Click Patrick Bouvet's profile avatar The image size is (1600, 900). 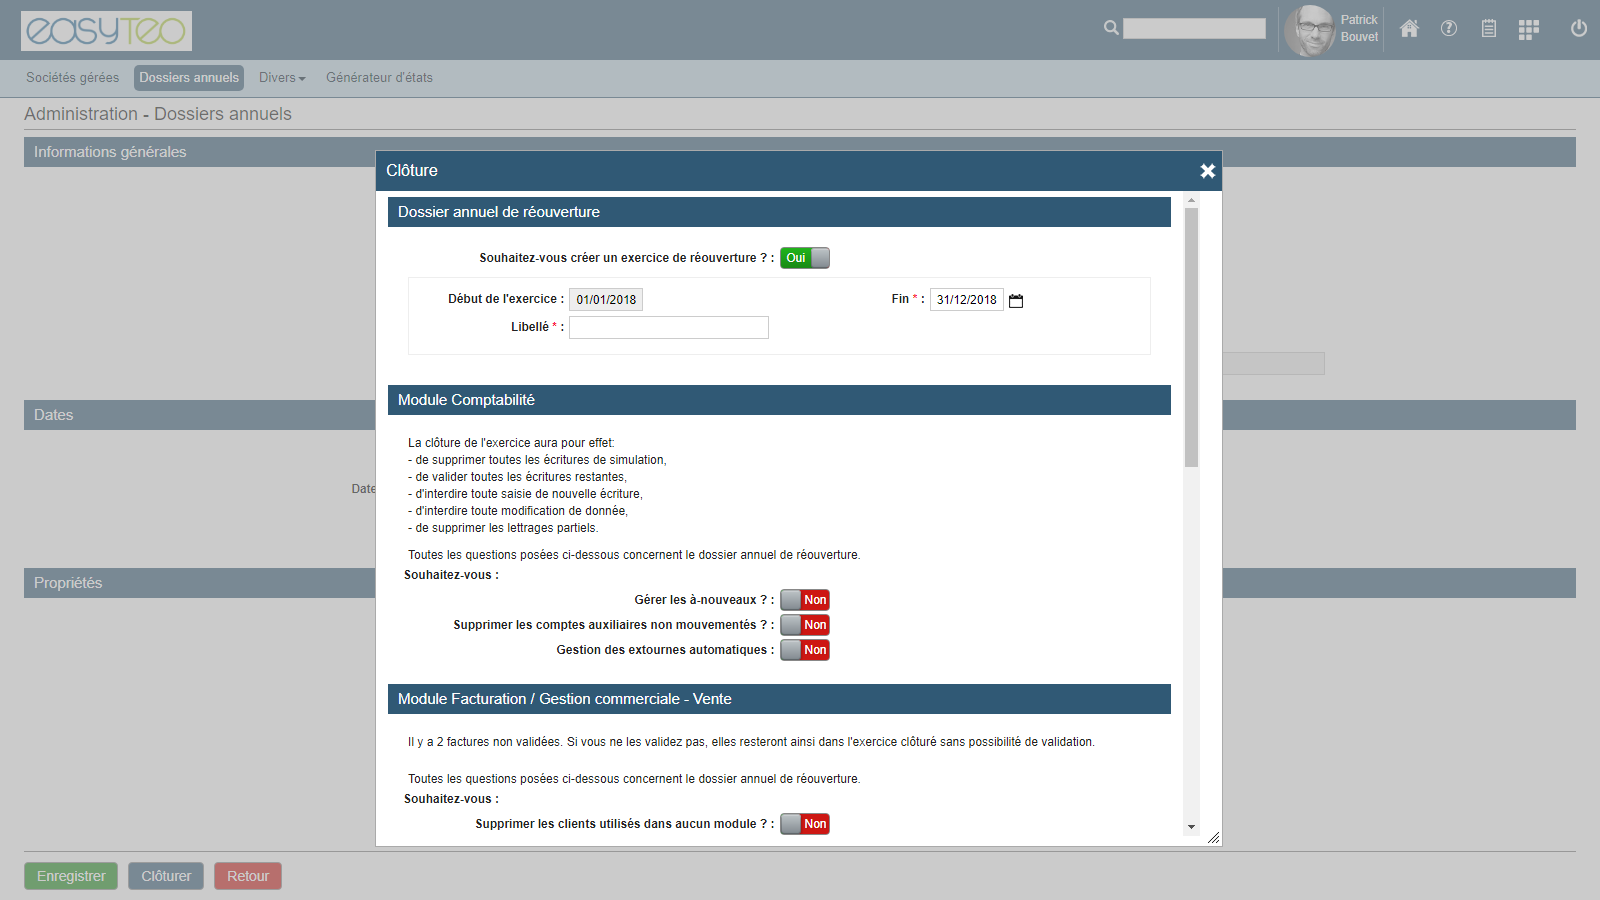click(x=1309, y=30)
